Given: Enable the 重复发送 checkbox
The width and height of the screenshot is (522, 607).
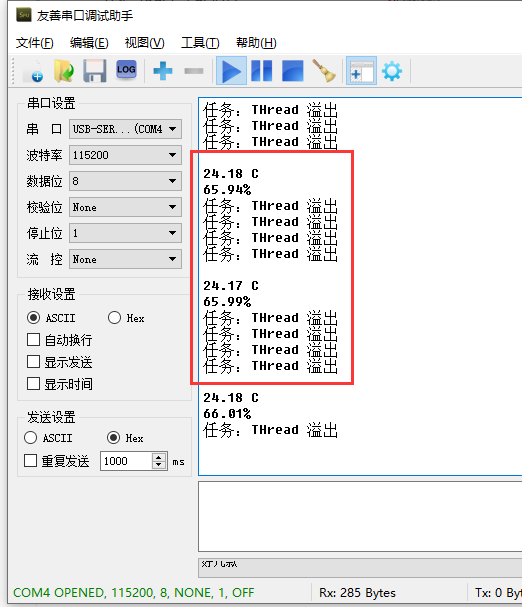Looking at the screenshot, I should coord(57,461).
